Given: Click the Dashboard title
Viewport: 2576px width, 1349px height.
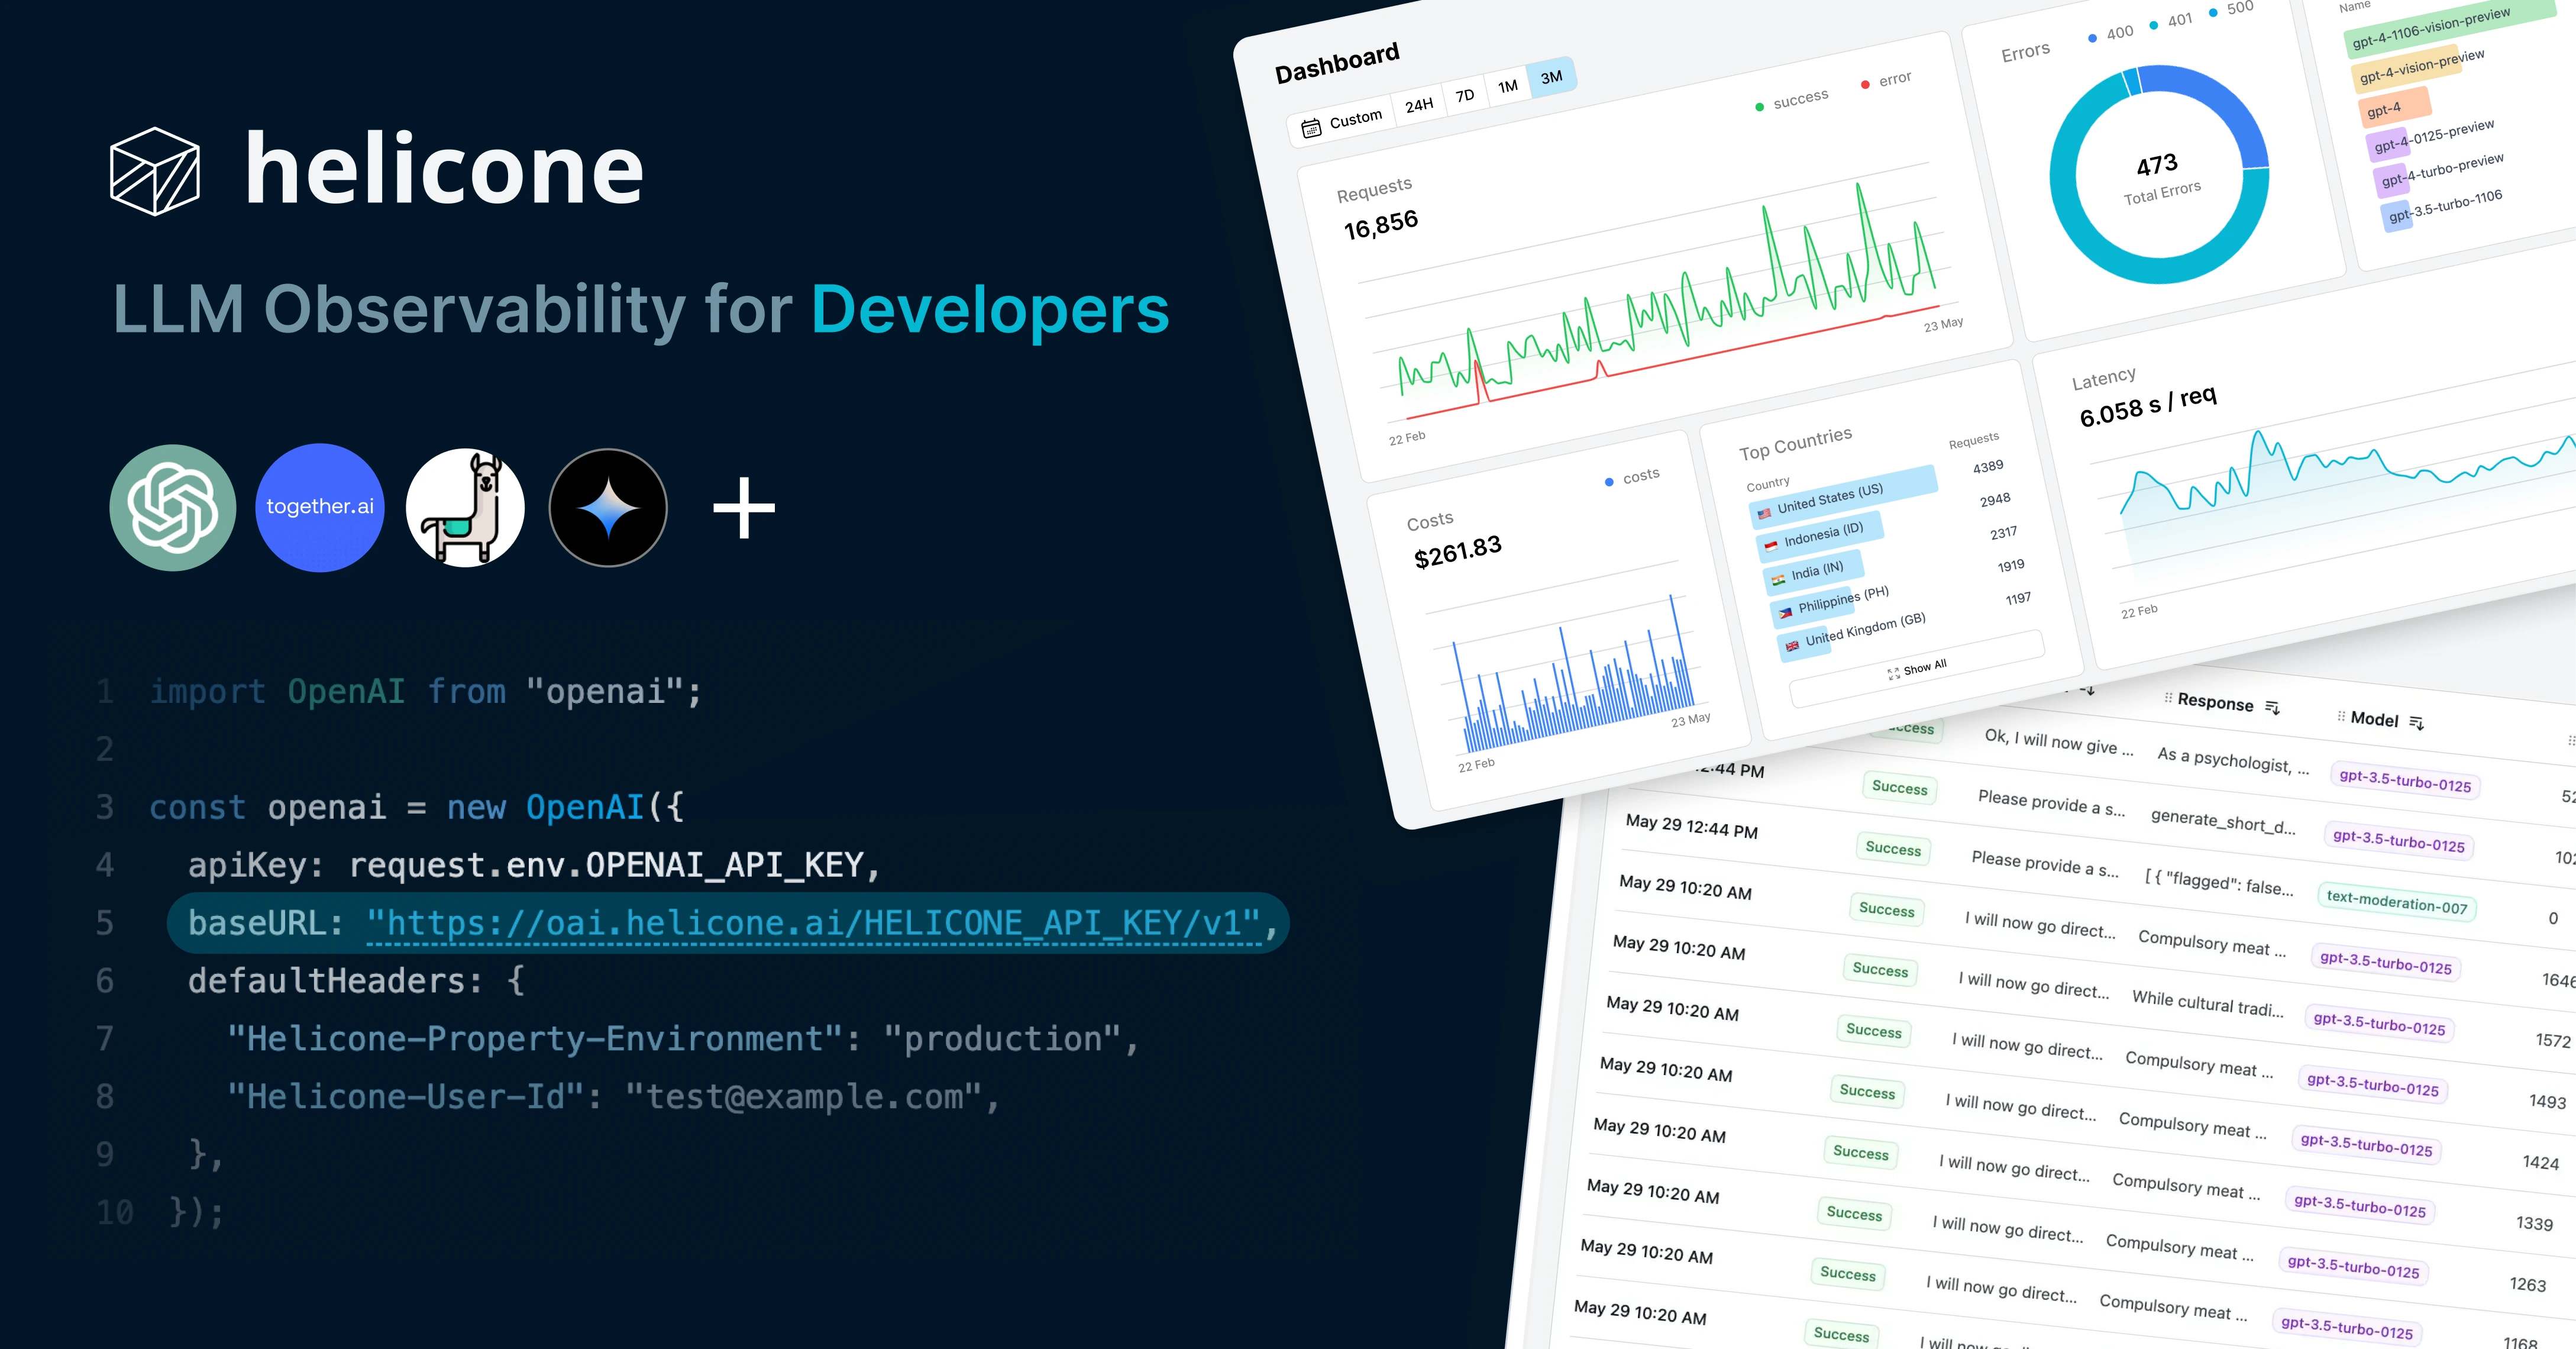Looking at the screenshot, I should click(1337, 63).
